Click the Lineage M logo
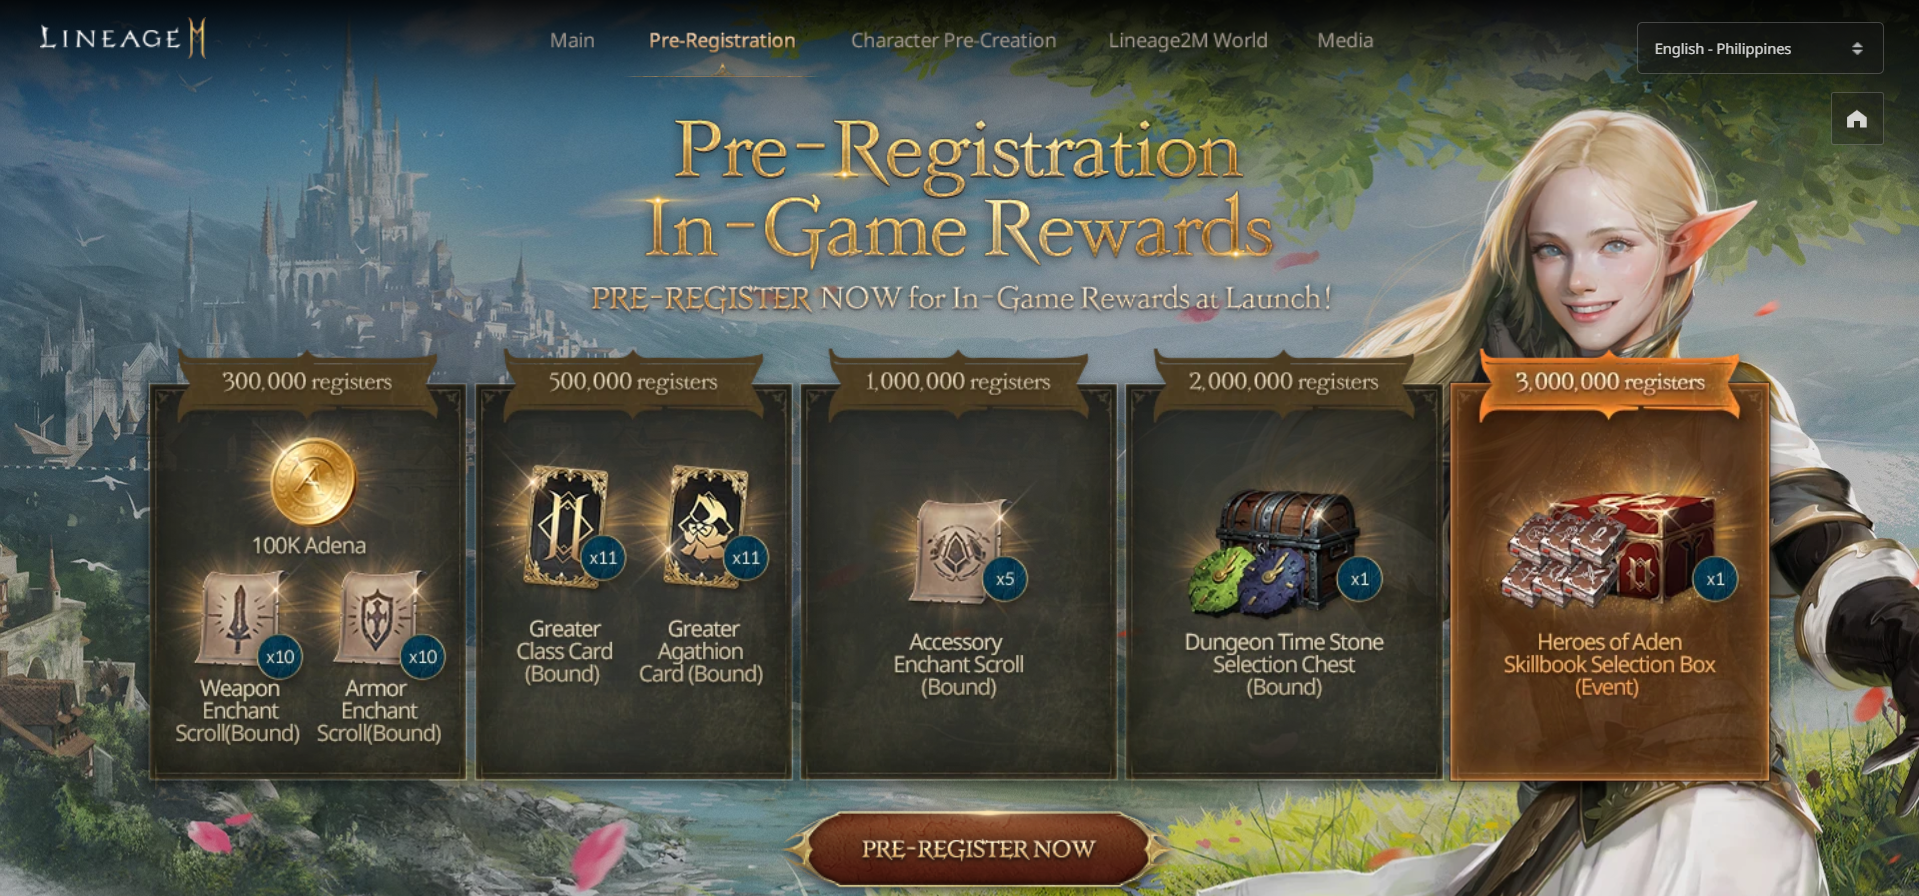The width and height of the screenshot is (1919, 896). [x=122, y=39]
